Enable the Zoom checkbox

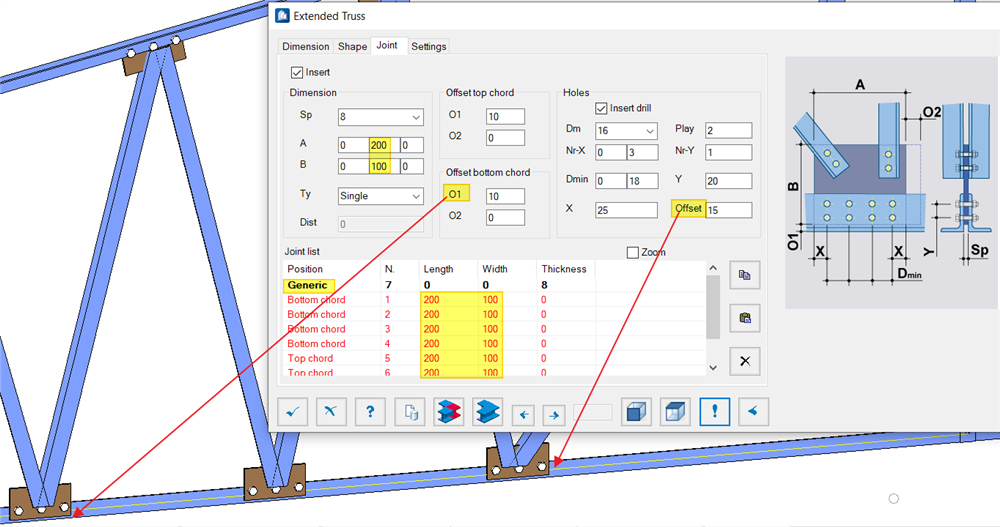click(633, 253)
